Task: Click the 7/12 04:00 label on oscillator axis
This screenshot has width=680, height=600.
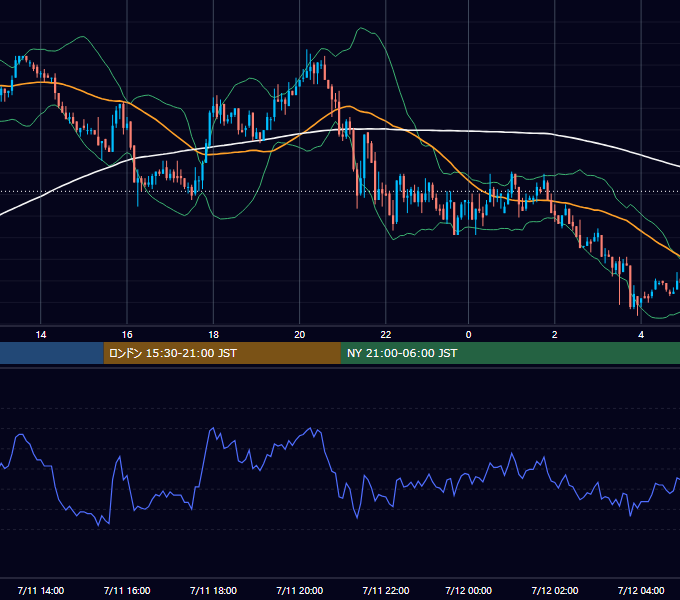Action: 641,590
